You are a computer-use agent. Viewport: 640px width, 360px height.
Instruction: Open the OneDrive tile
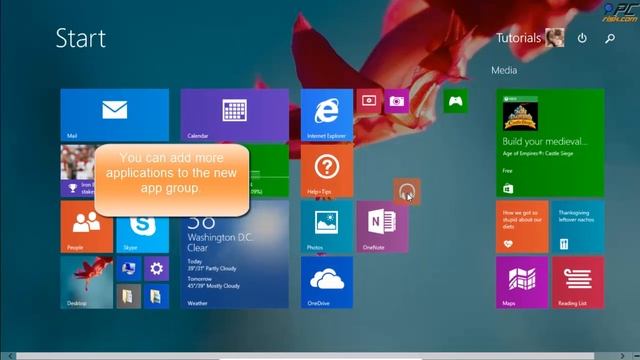coord(327,282)
